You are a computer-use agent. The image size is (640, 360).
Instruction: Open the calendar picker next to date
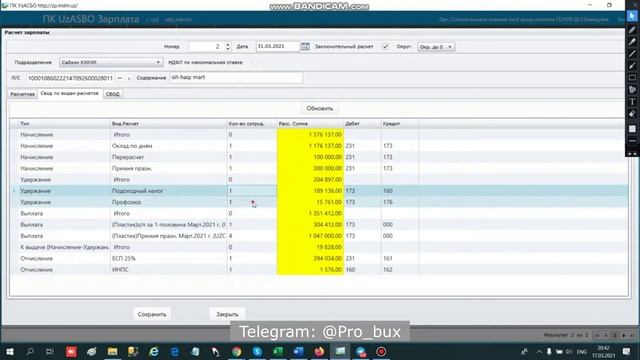point(305,47)
